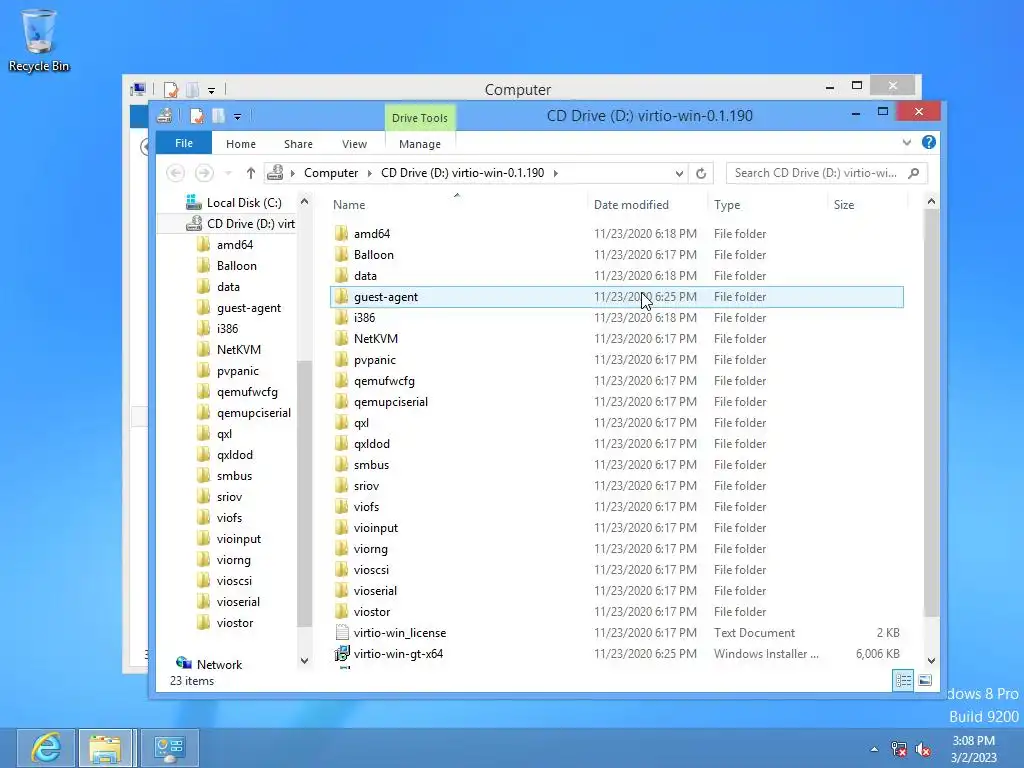Click smbus in navigation tree
1024x768 pixels.
234,476
